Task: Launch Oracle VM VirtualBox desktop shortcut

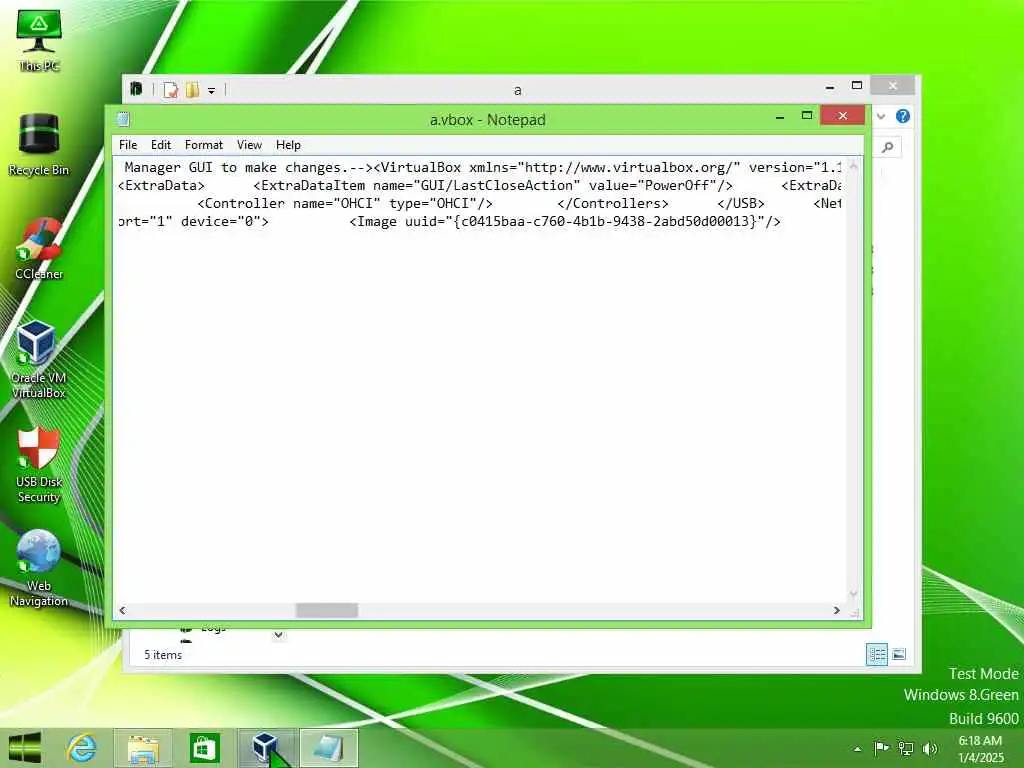Action: pos(39,360)
